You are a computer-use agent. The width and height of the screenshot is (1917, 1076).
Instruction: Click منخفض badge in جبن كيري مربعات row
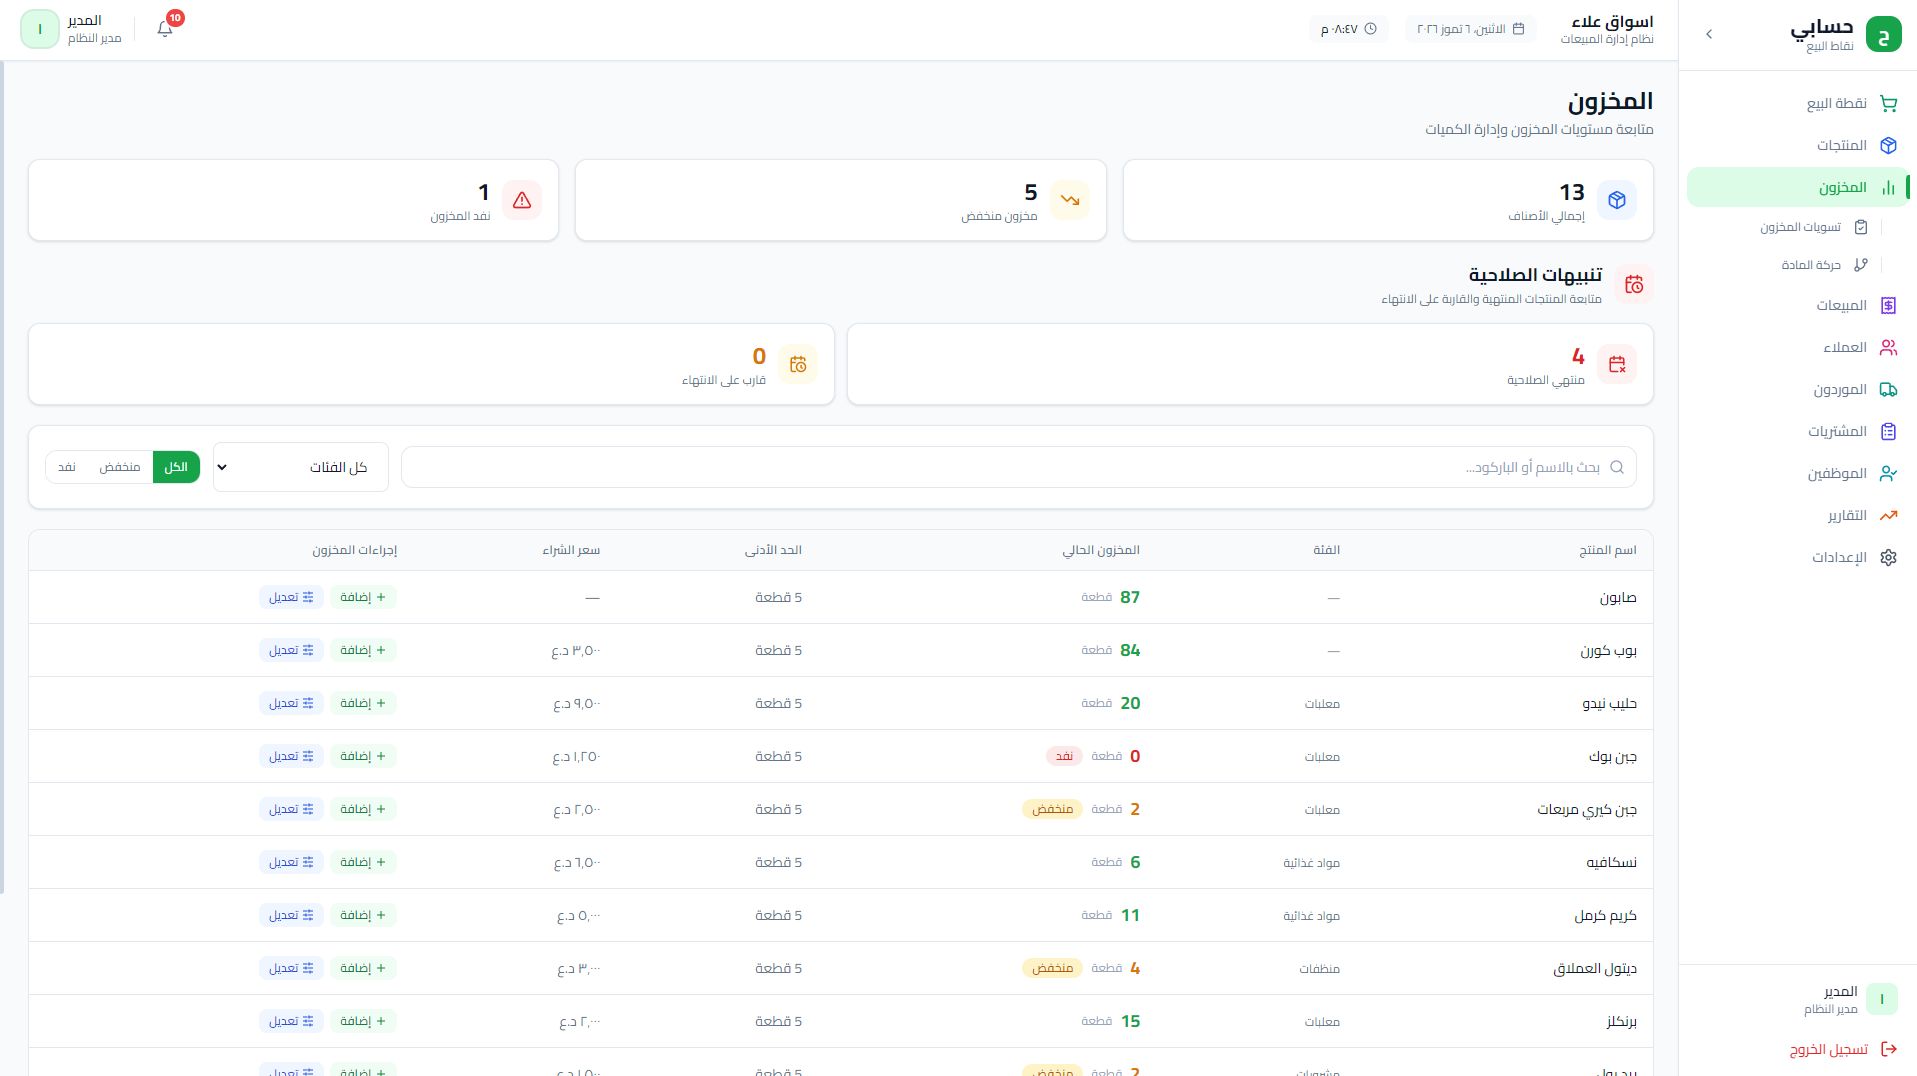pos(1052,809)
